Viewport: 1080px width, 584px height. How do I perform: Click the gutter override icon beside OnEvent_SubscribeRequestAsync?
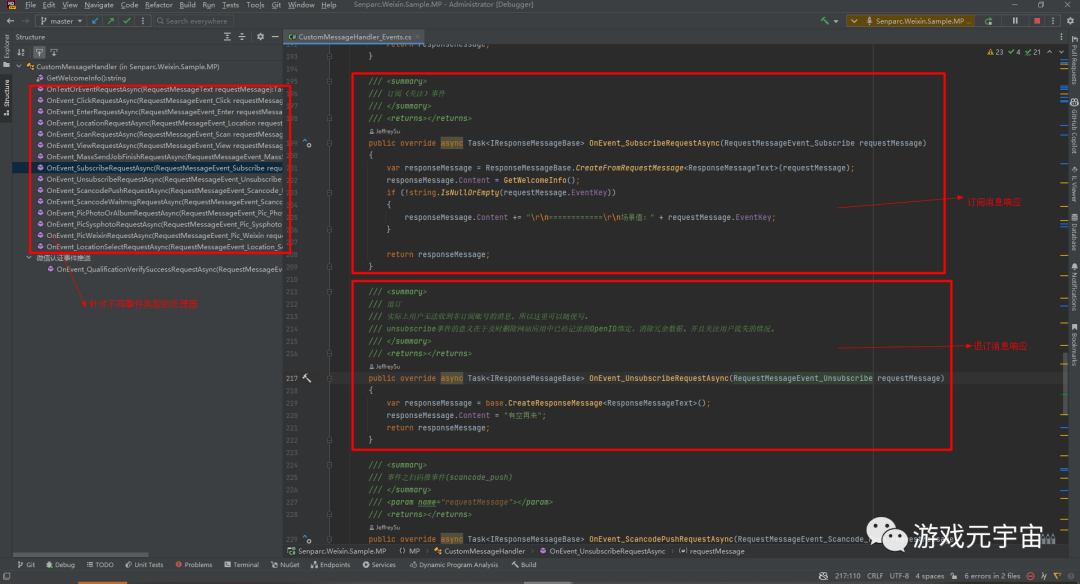307,143
